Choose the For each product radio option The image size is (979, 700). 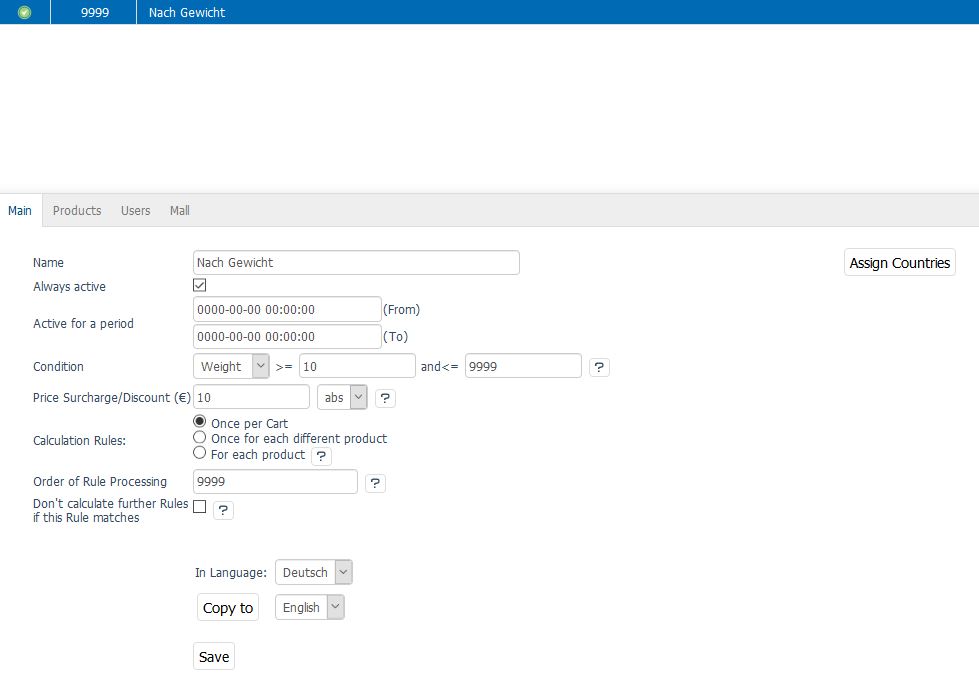[200, 453]
